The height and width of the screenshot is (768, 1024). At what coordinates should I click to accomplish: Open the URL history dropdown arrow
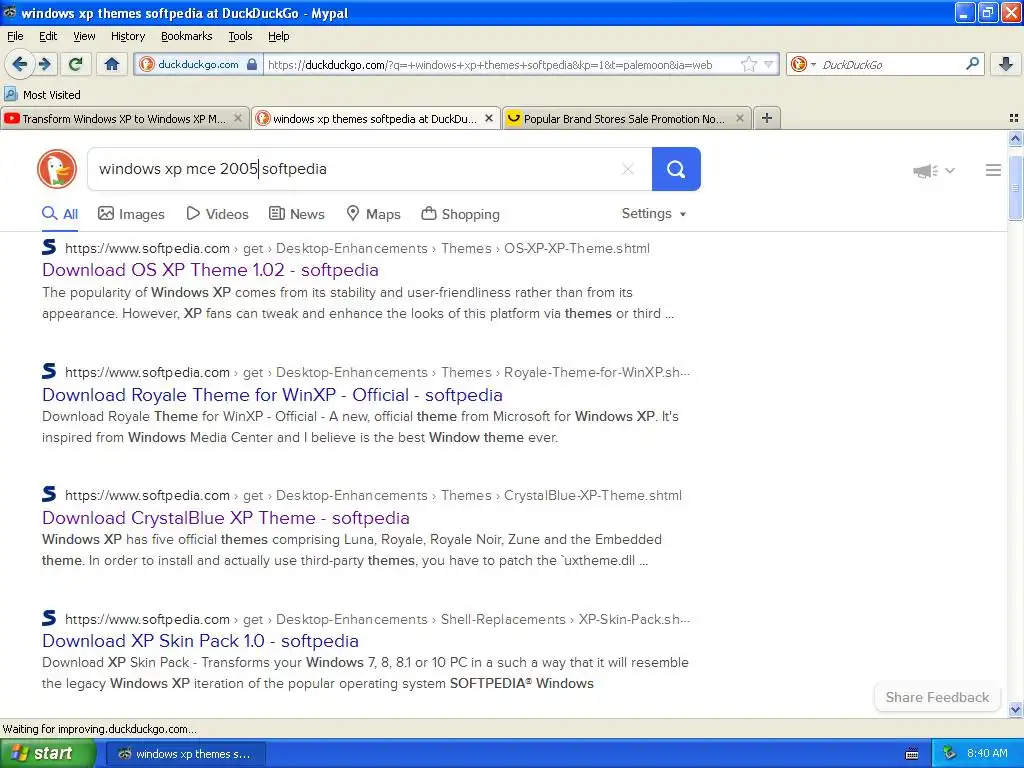pyautogui.click(x=769, y=64)
